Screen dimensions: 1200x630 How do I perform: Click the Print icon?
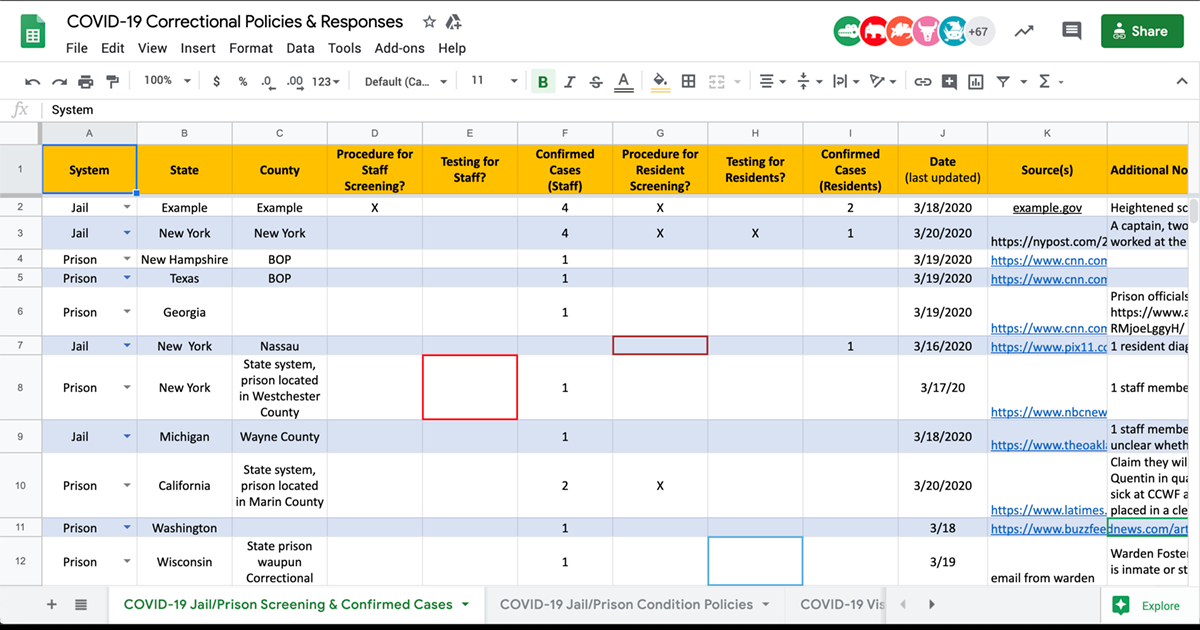(x=84, y=81)
